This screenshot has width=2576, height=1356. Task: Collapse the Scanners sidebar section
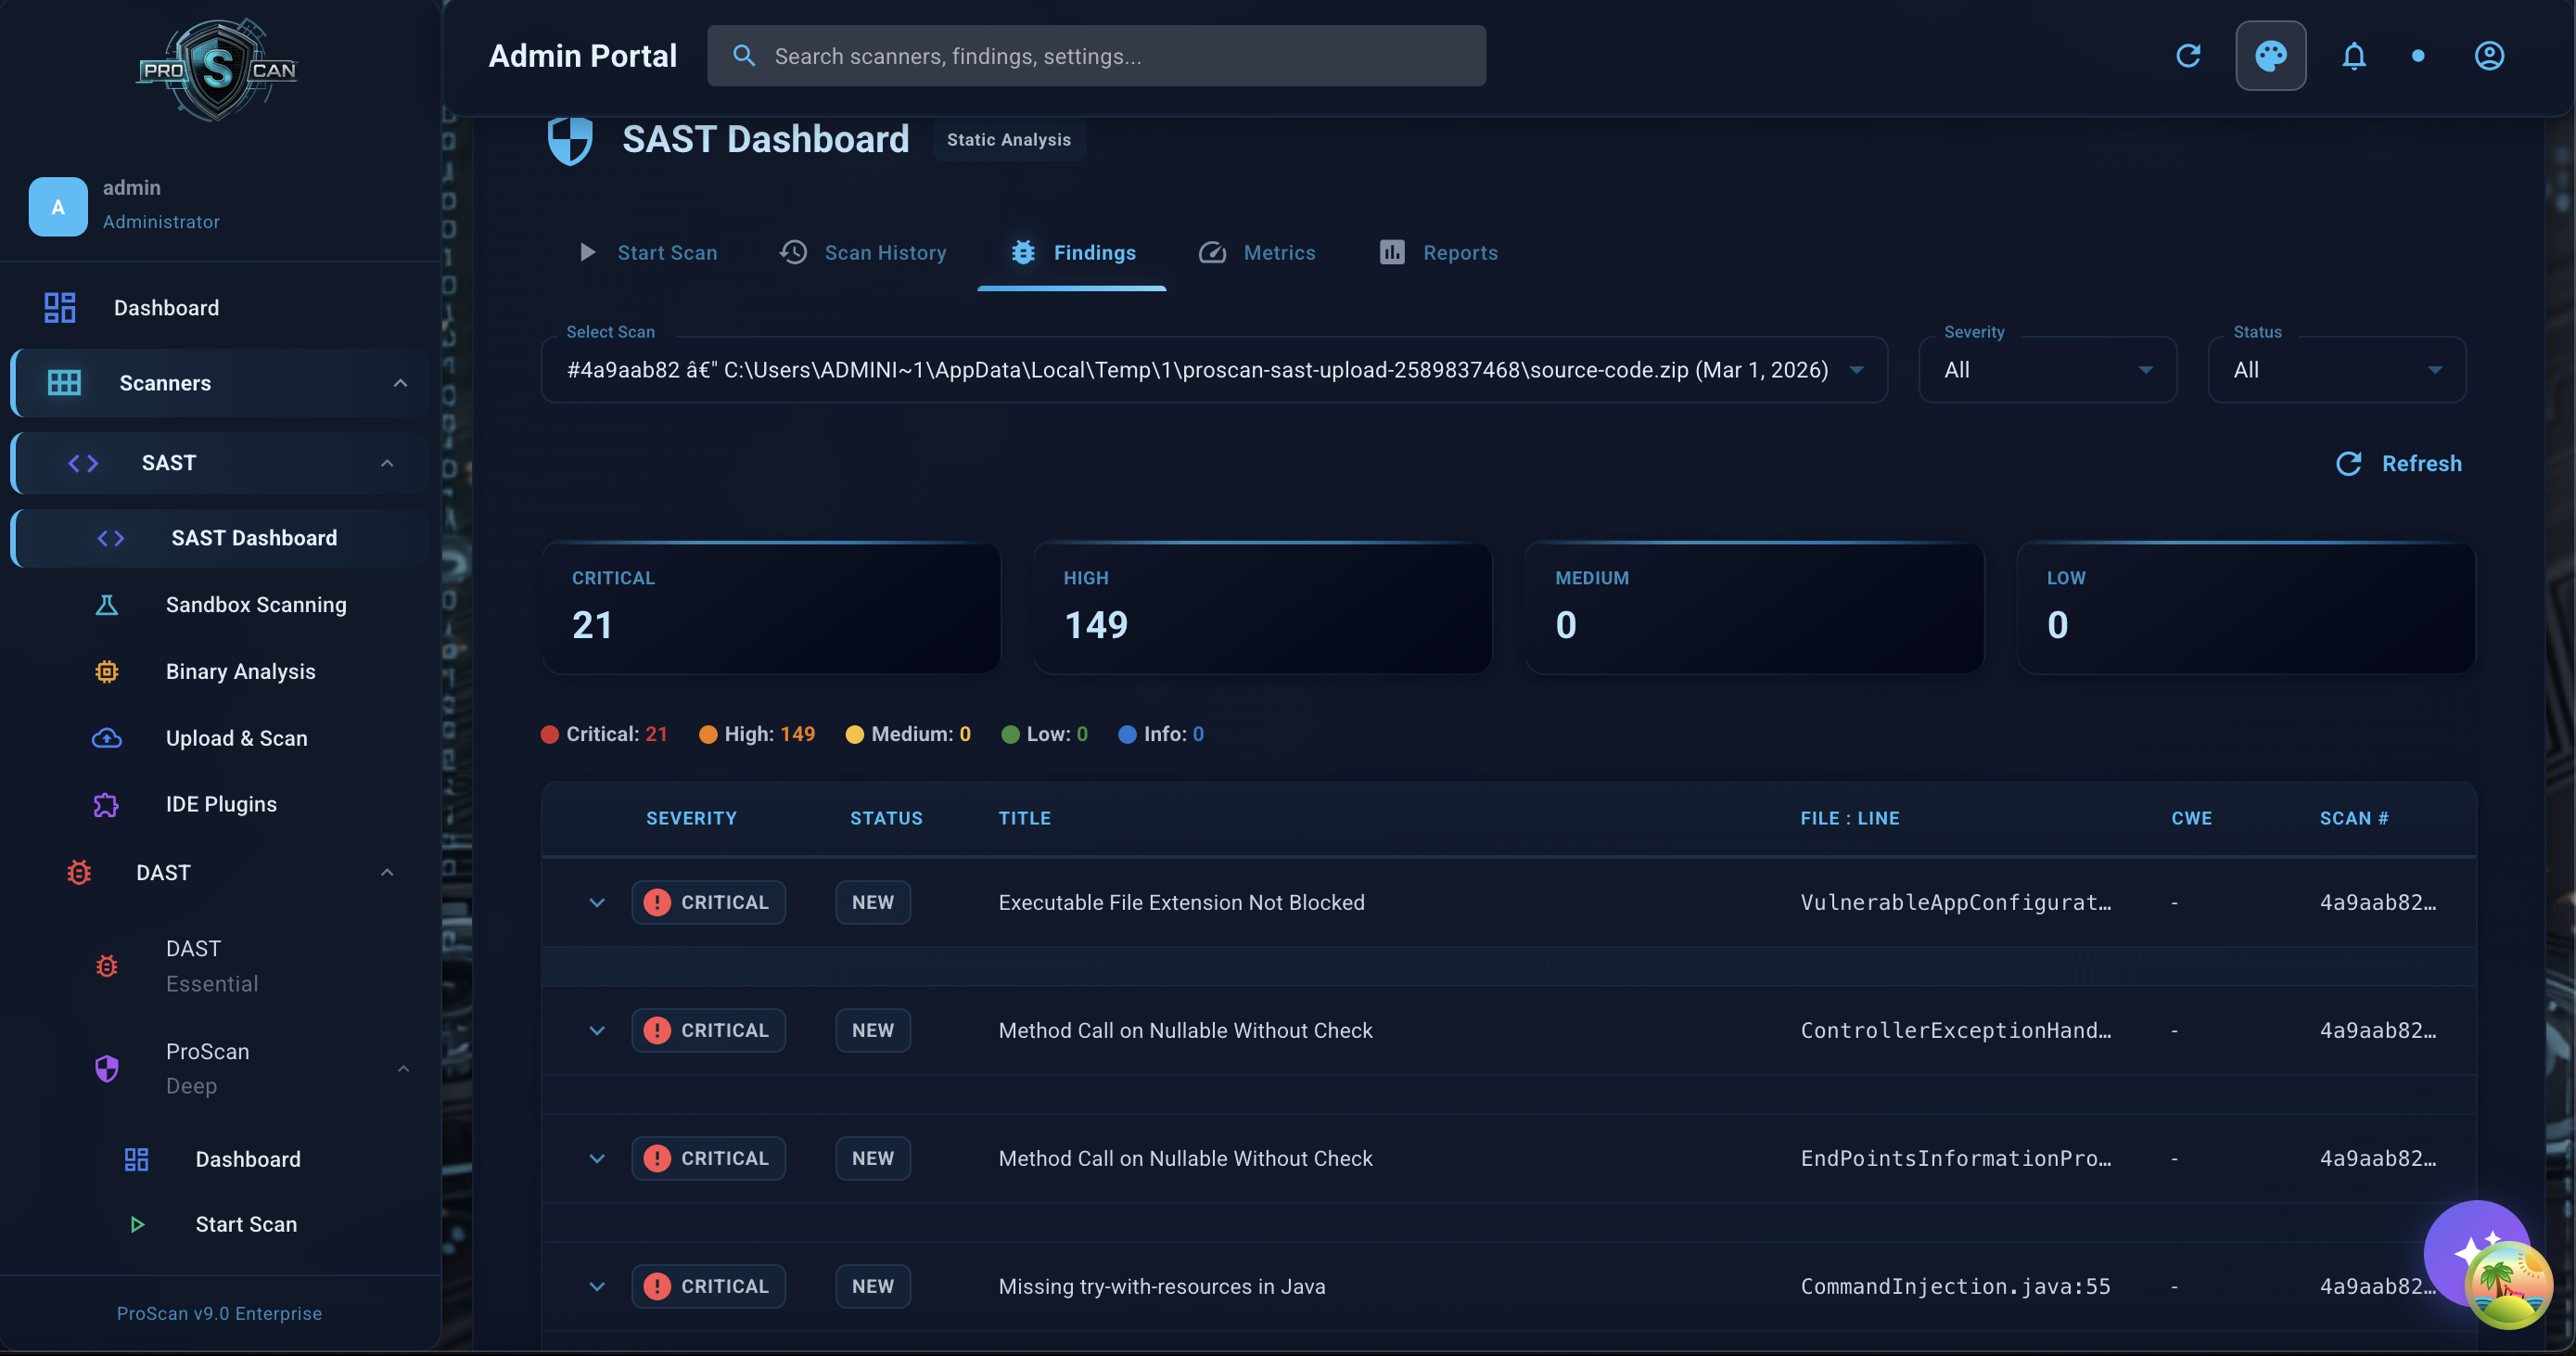coord(400,383)
